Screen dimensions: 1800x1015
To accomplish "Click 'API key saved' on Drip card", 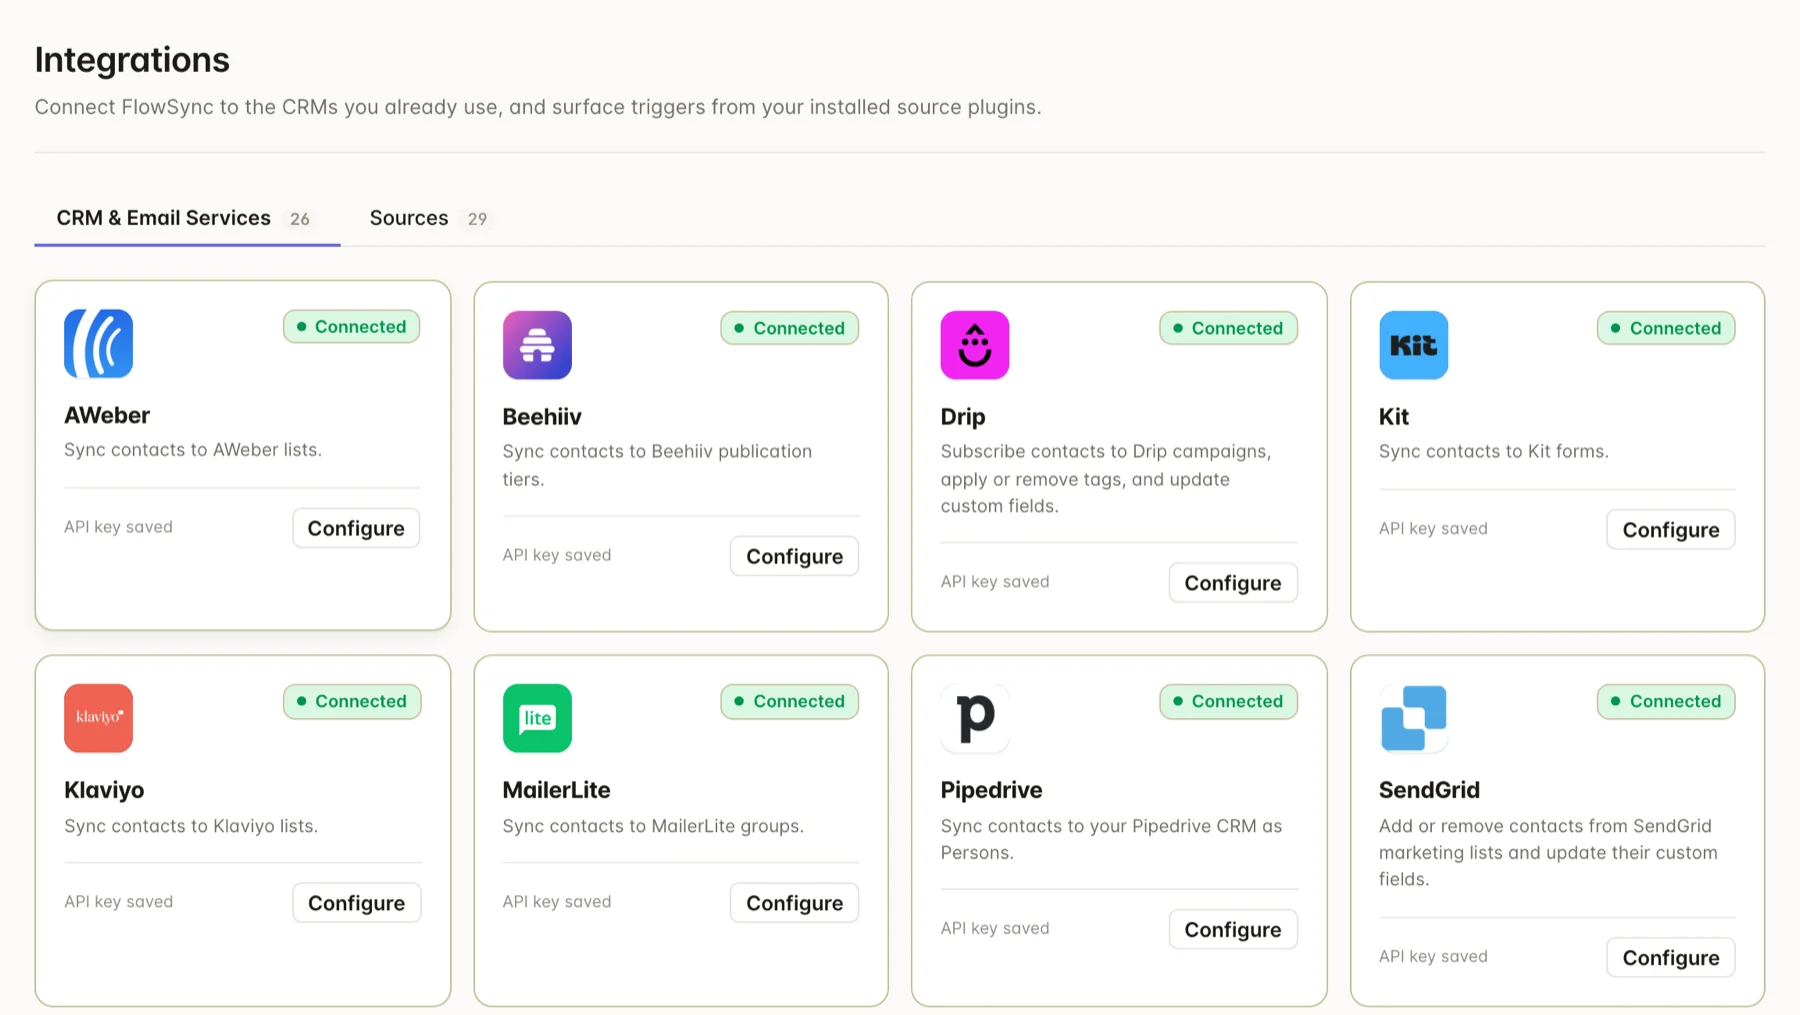I will (995, 582).
